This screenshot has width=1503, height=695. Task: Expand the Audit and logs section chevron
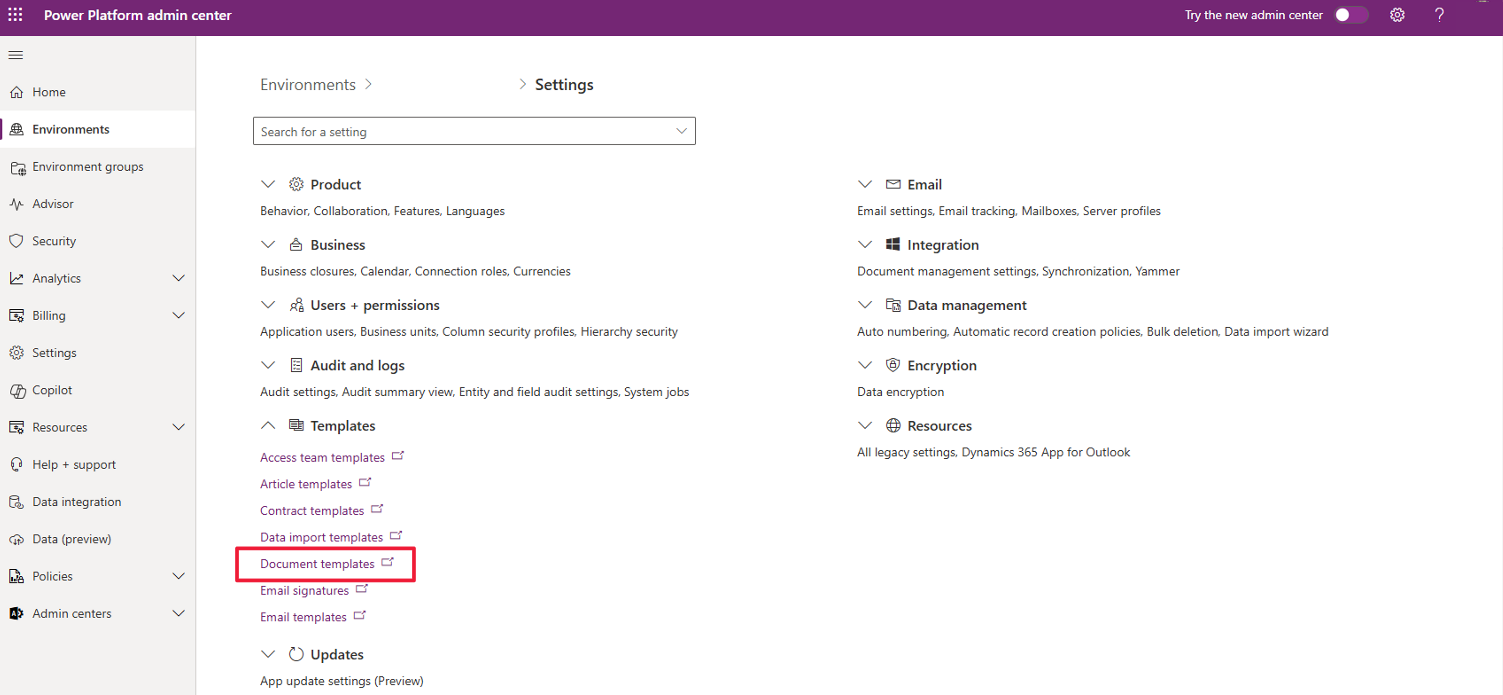267,366
